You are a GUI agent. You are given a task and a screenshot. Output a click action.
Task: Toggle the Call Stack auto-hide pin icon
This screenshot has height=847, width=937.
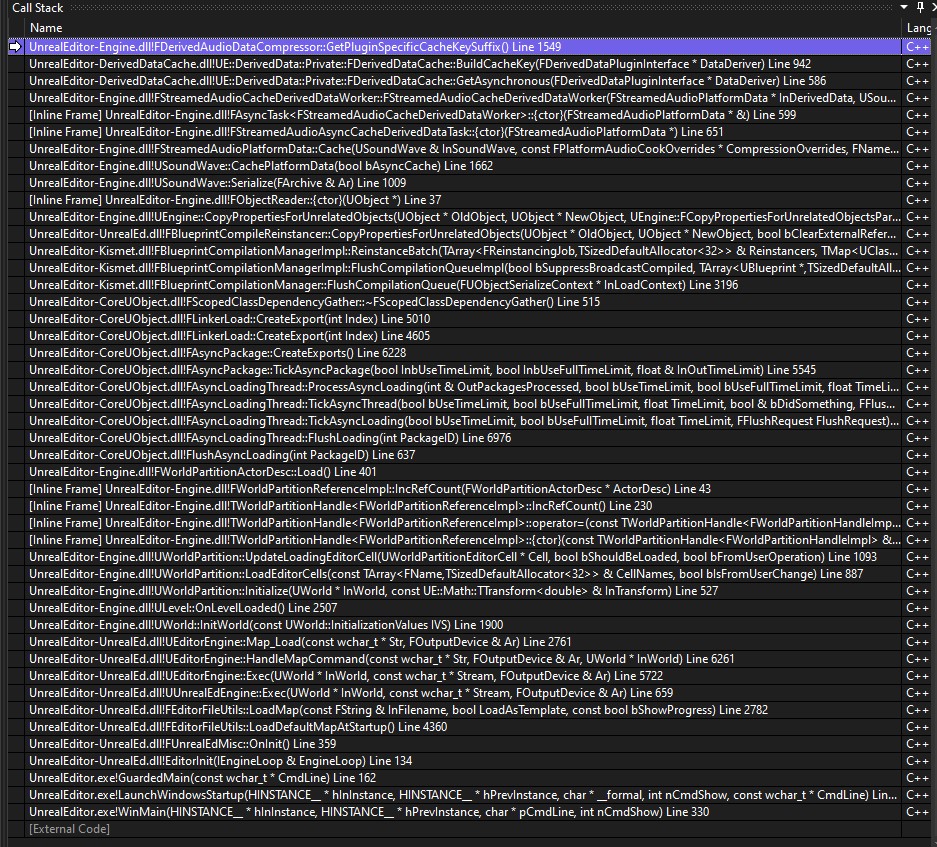[920, 7]
